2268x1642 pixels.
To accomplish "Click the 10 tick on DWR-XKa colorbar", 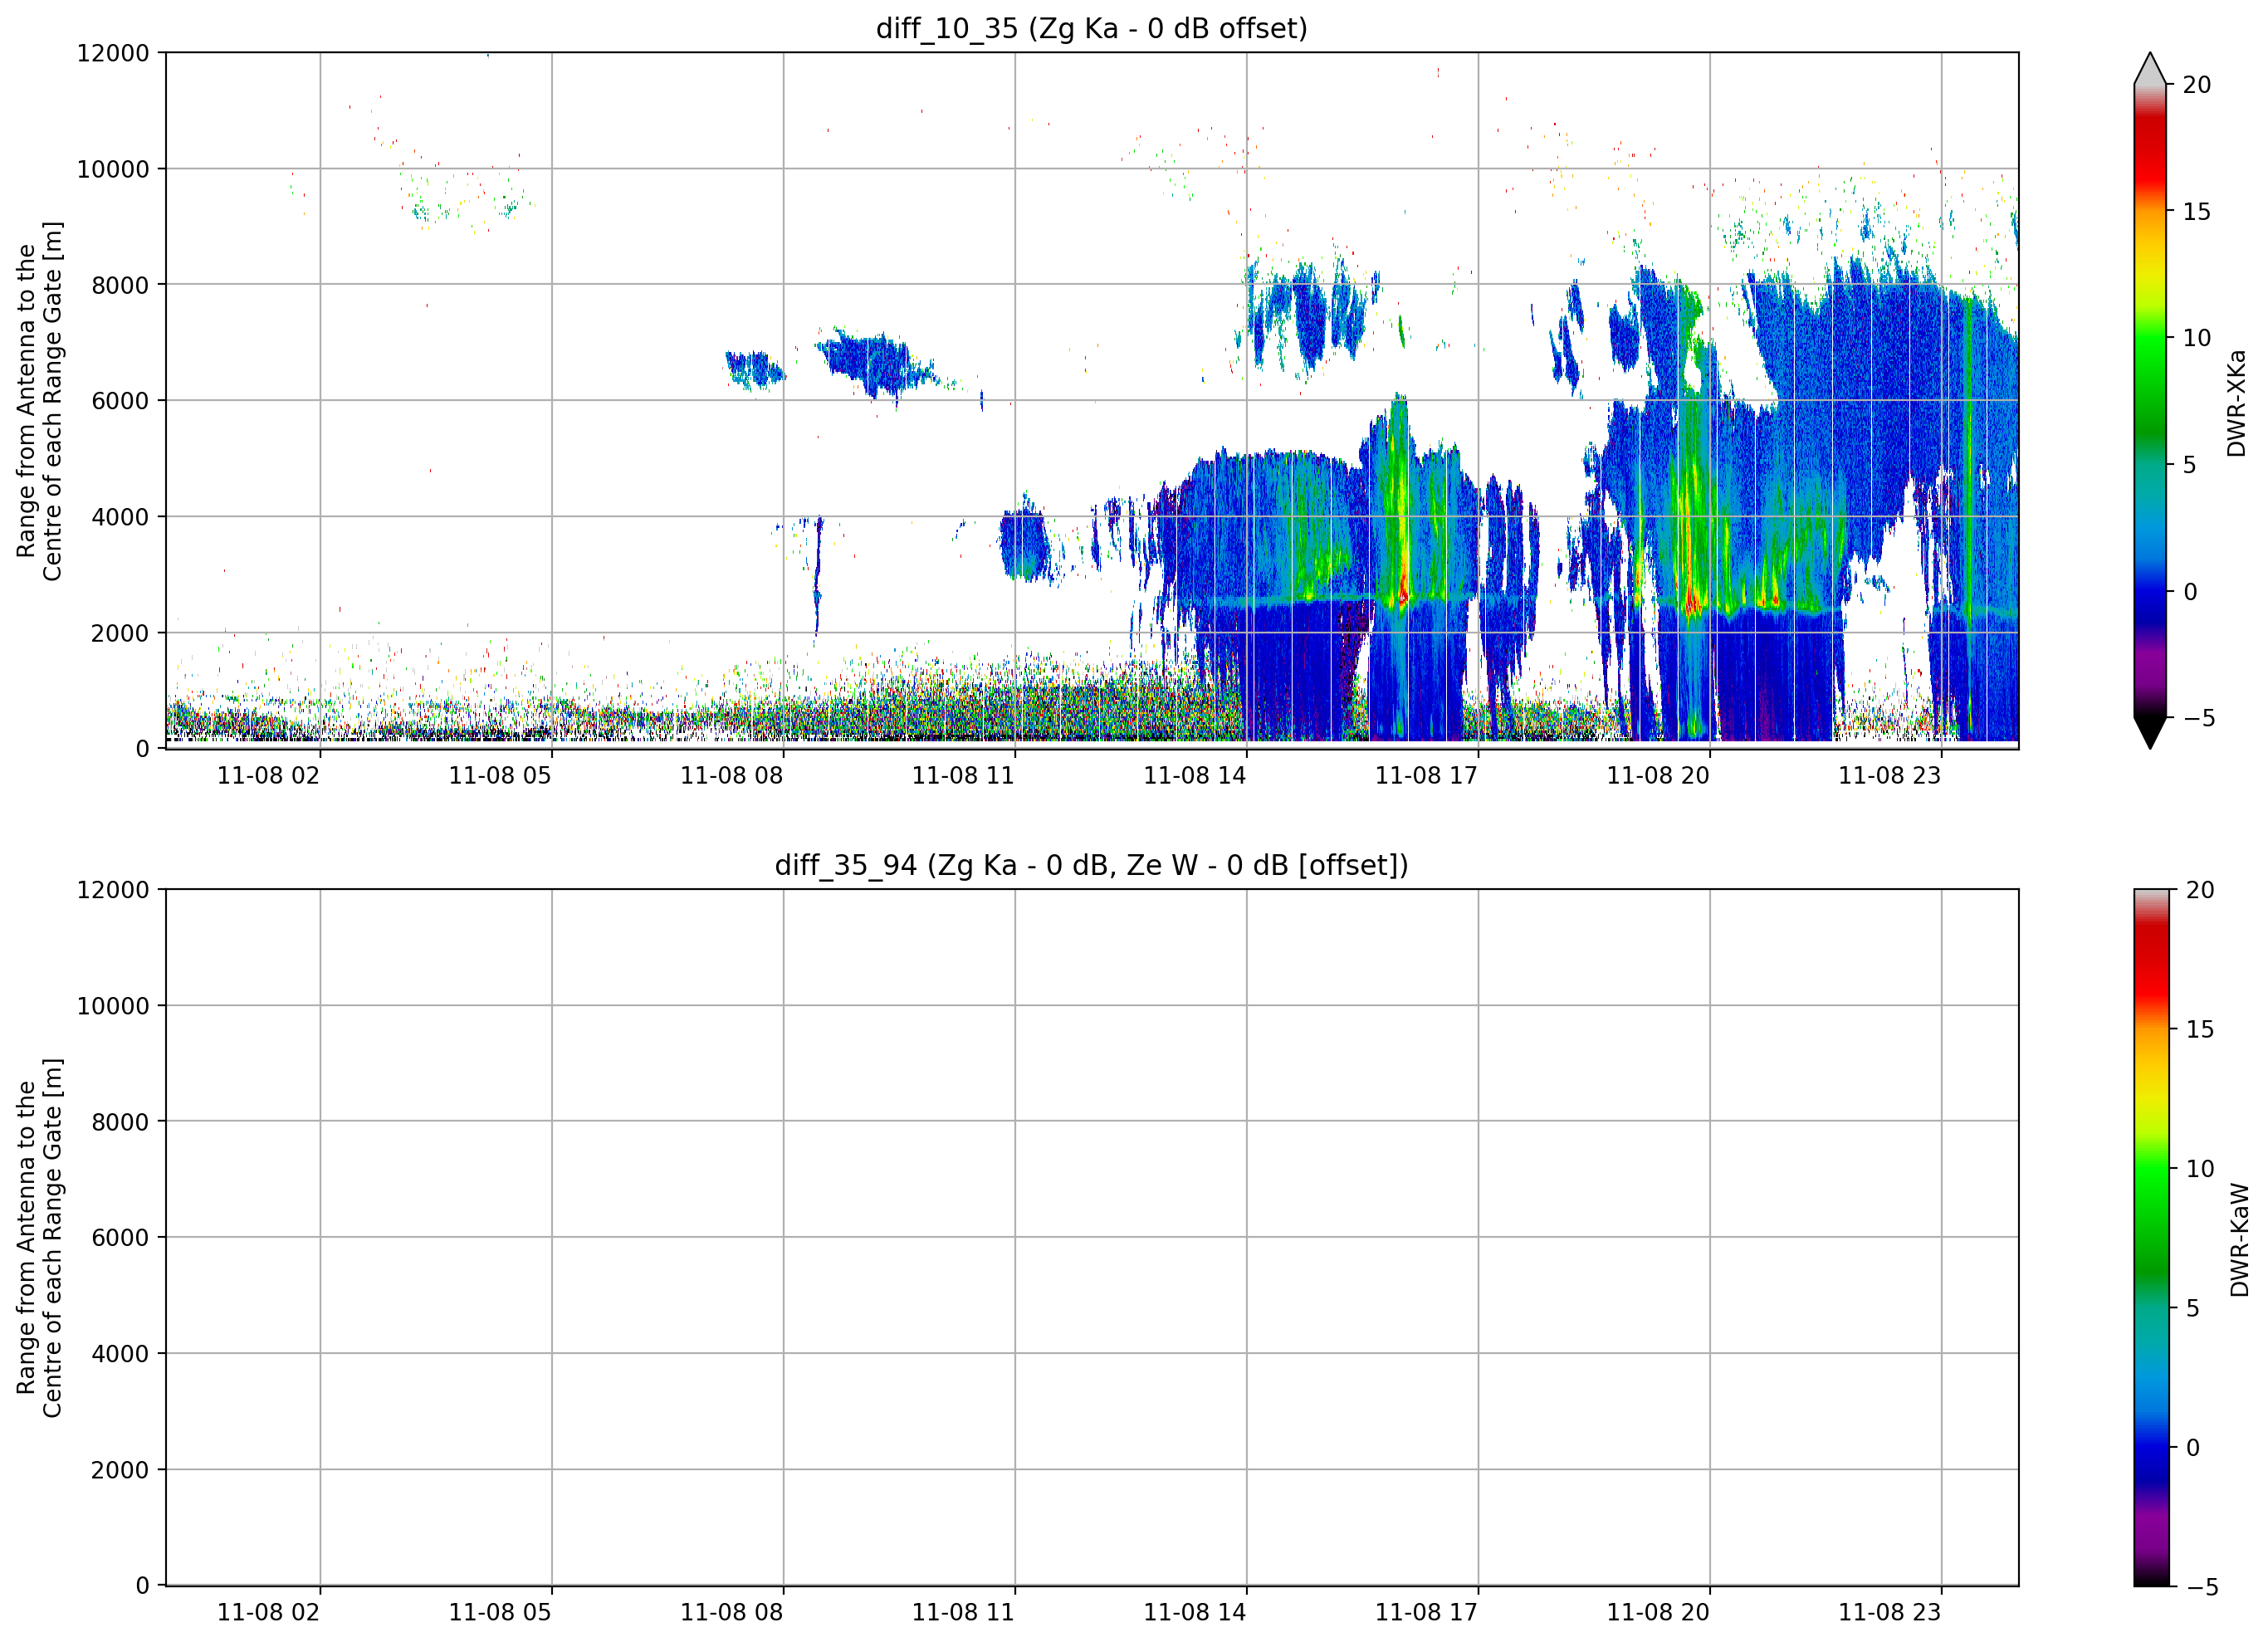I will pyautogui.click(x=2196, y=338).
